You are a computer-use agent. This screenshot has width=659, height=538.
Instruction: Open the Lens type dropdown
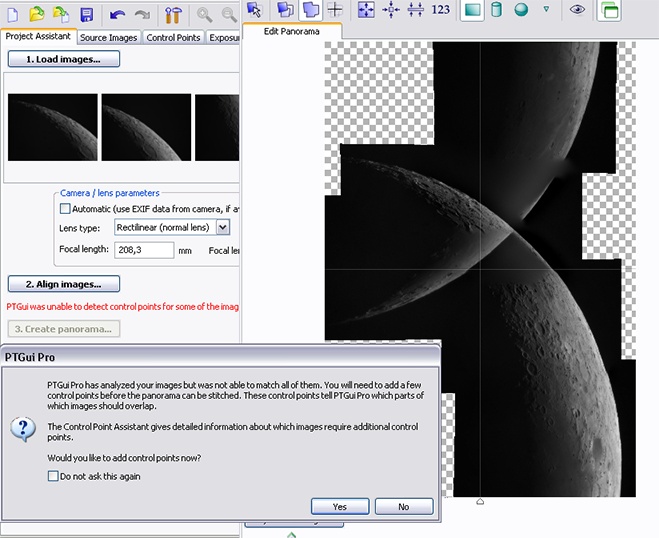(223, 228)
